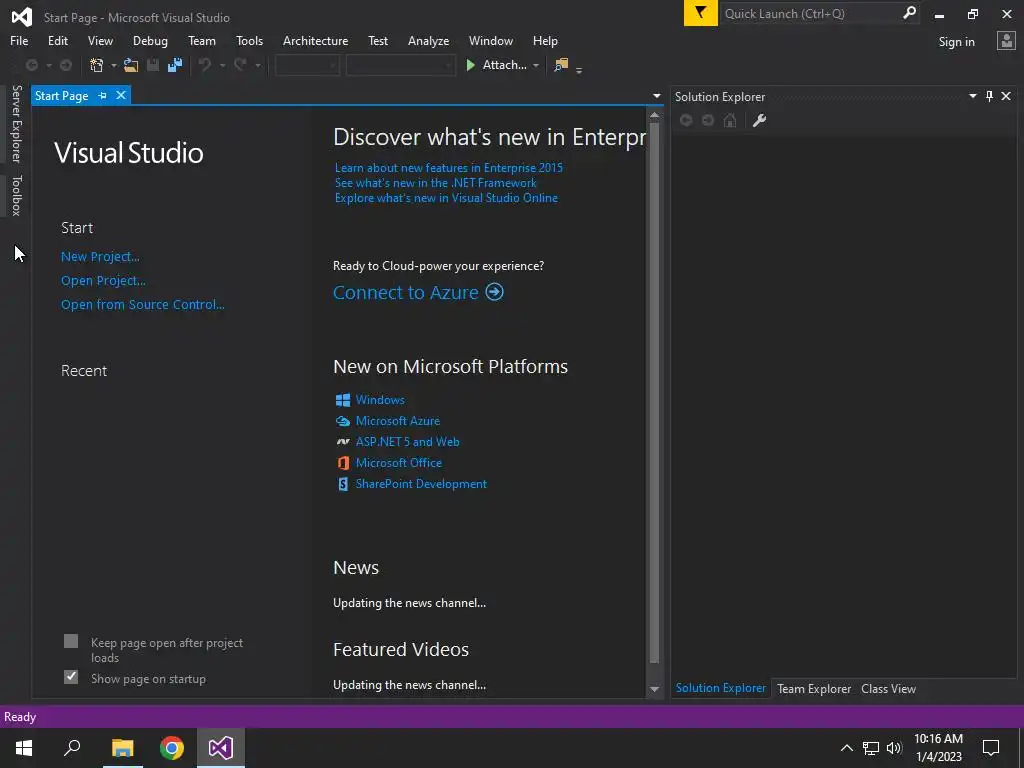
Task: Open the Undo history dropdown arrow
Action: (222, 65)
